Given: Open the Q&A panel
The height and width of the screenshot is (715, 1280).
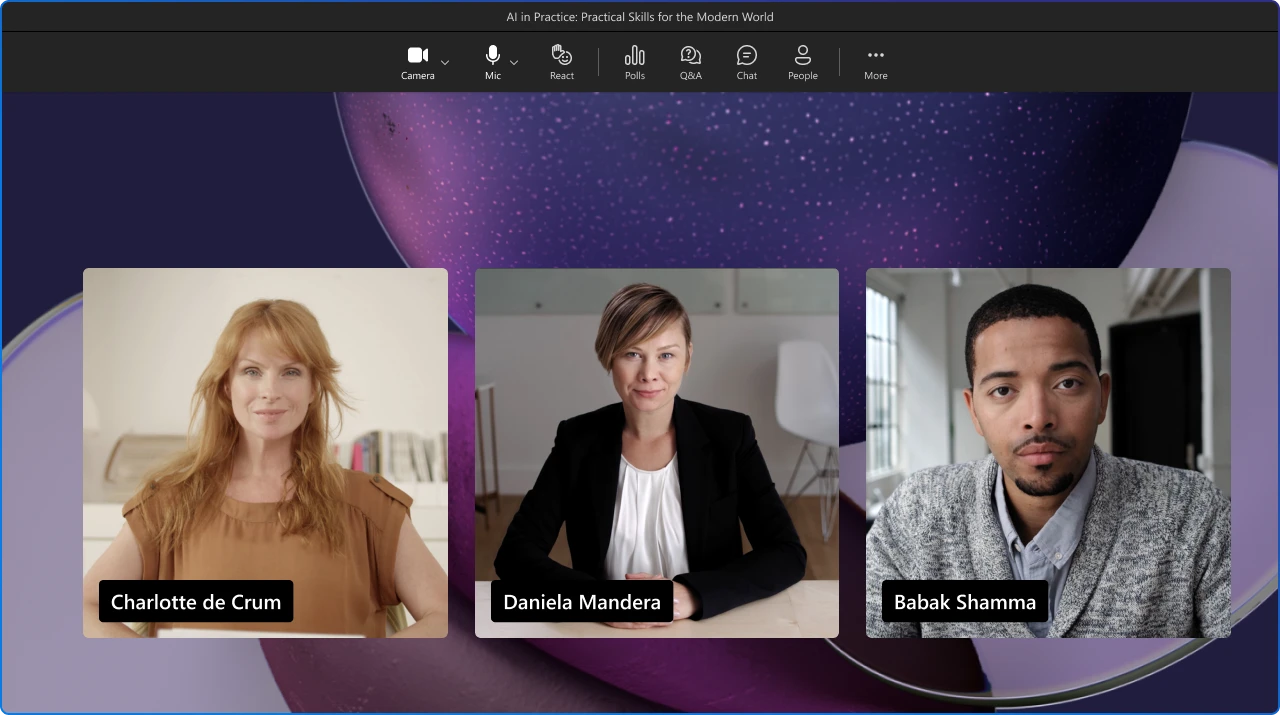Looking at the screenshot, I should click(x=690, y=61).
